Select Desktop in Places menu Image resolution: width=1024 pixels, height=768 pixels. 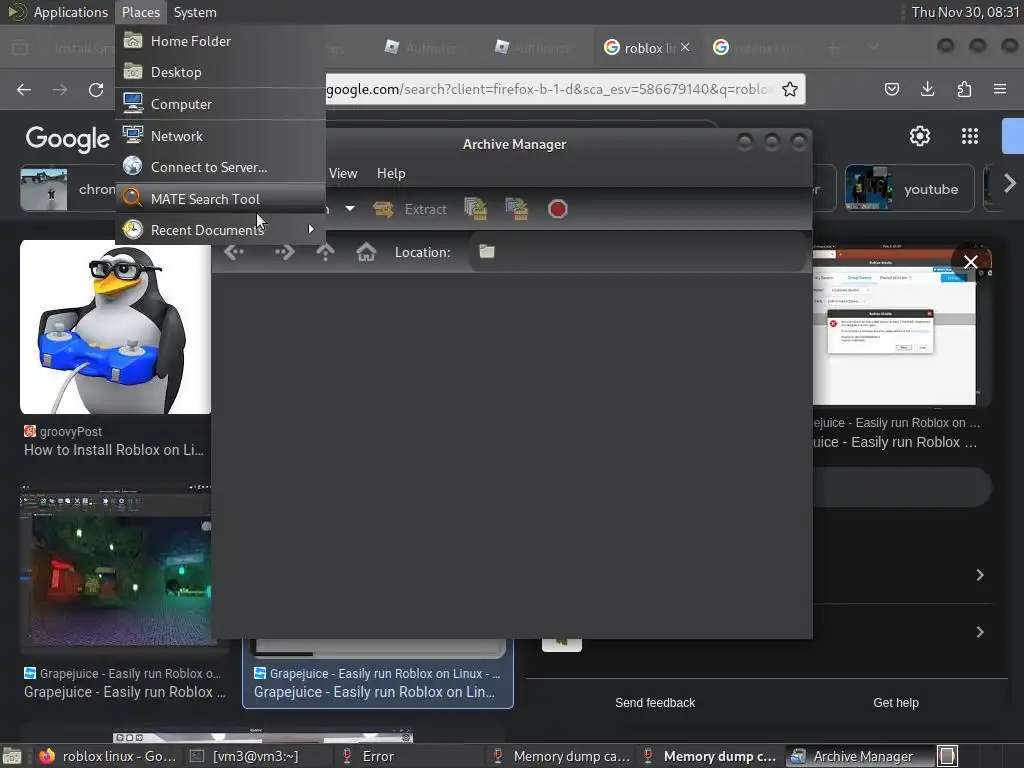(x=220, y=72)
